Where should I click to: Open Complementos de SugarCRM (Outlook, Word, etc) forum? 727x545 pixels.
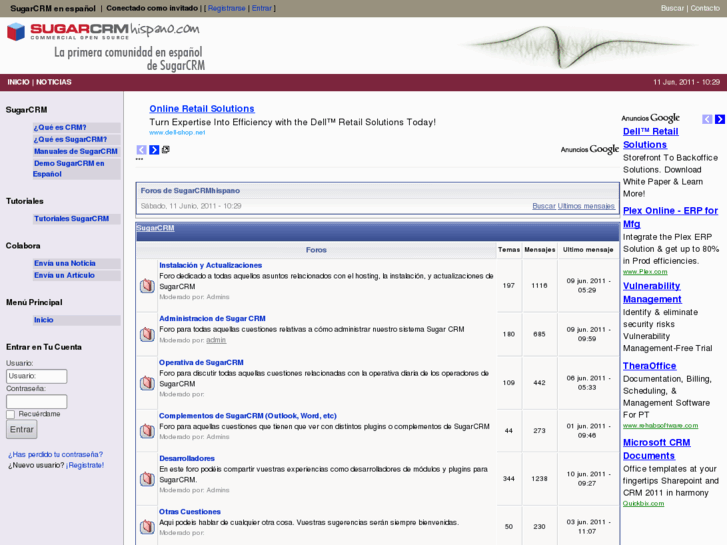coord(248,416)
